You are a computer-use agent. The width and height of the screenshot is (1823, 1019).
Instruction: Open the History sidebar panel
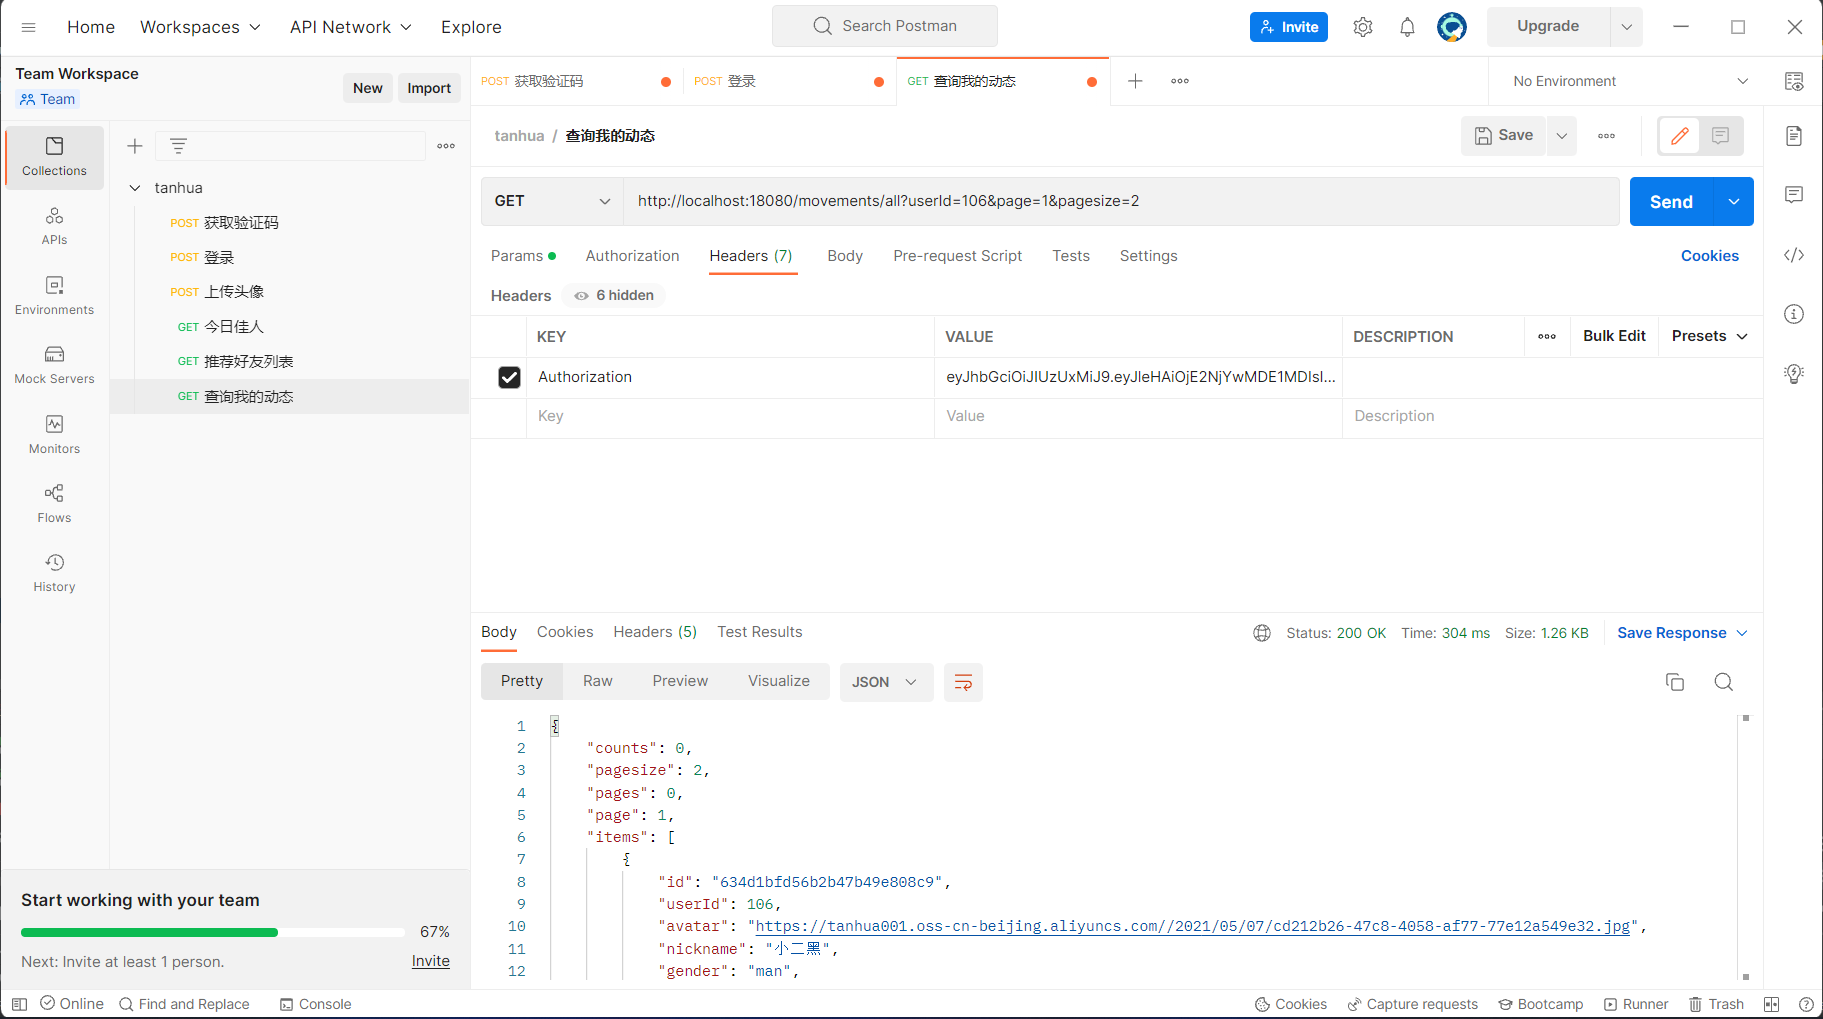tap(54, 573)
